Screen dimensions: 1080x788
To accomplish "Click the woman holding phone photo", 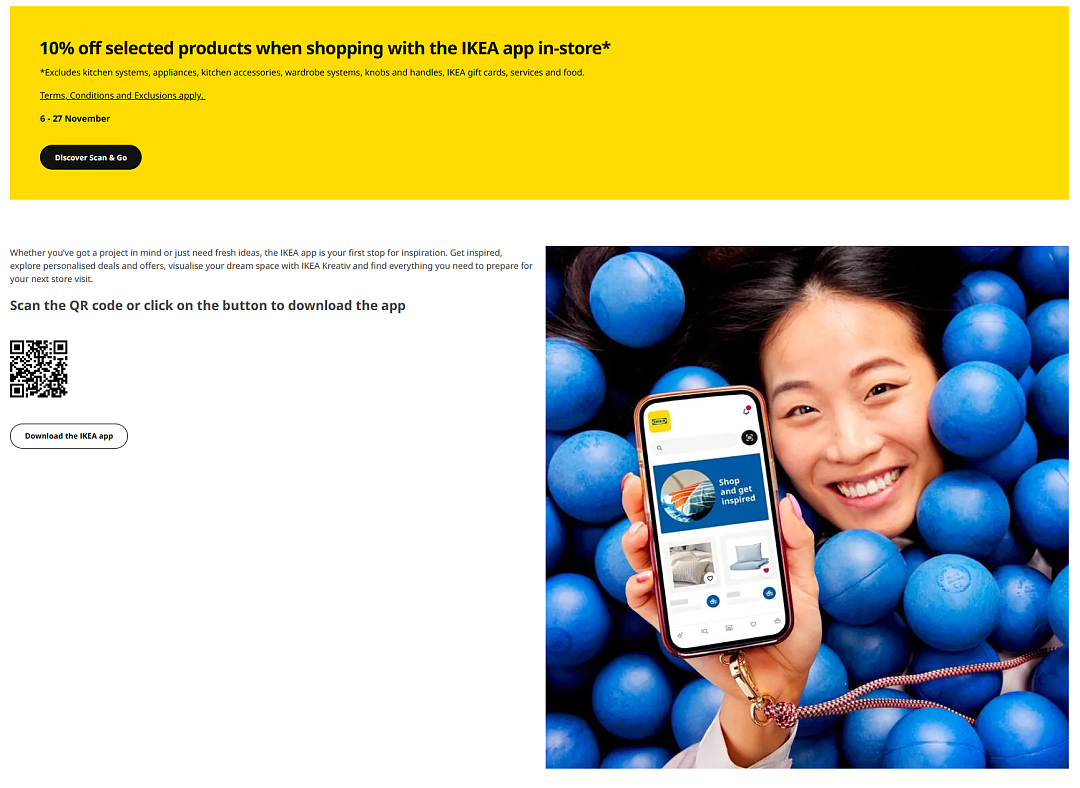I will pos(807,507).
